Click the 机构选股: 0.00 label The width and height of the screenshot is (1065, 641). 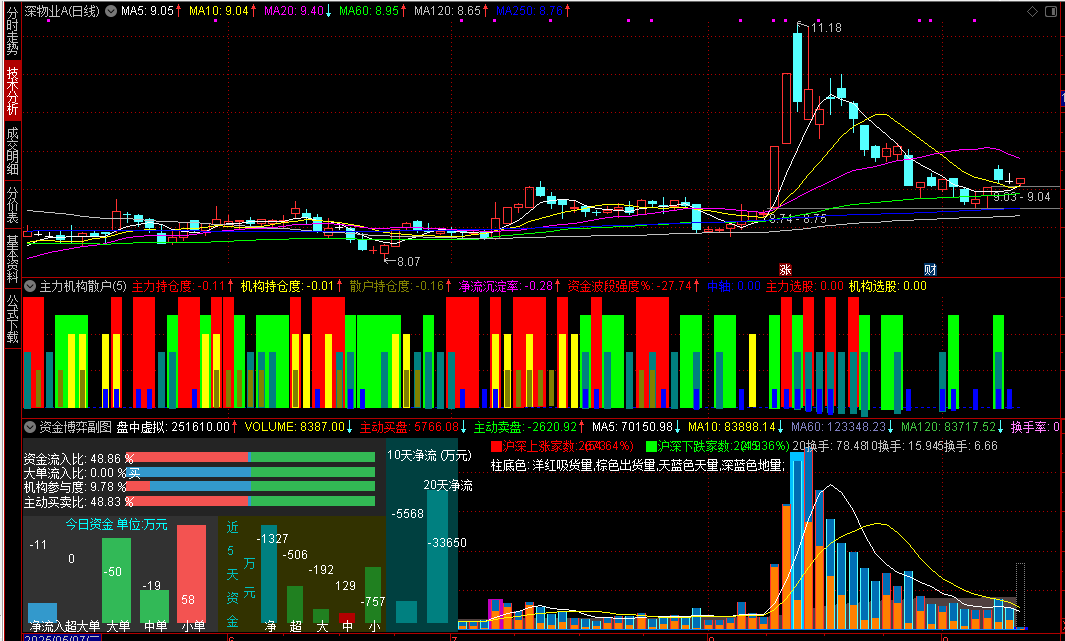(x=888, y=287)
